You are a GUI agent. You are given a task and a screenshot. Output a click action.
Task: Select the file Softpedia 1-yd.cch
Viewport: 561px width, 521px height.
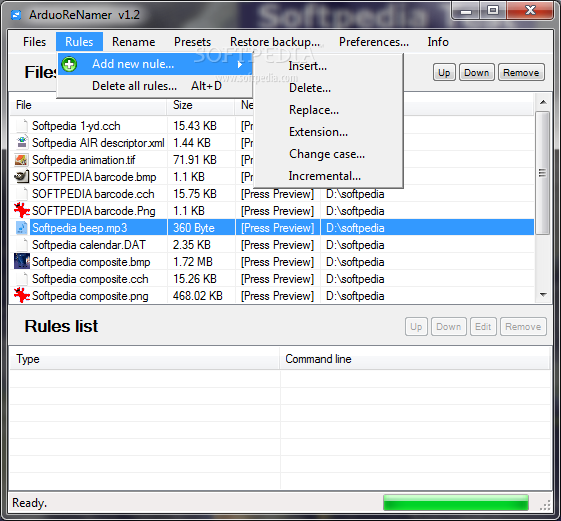click(x=76, y=126)
